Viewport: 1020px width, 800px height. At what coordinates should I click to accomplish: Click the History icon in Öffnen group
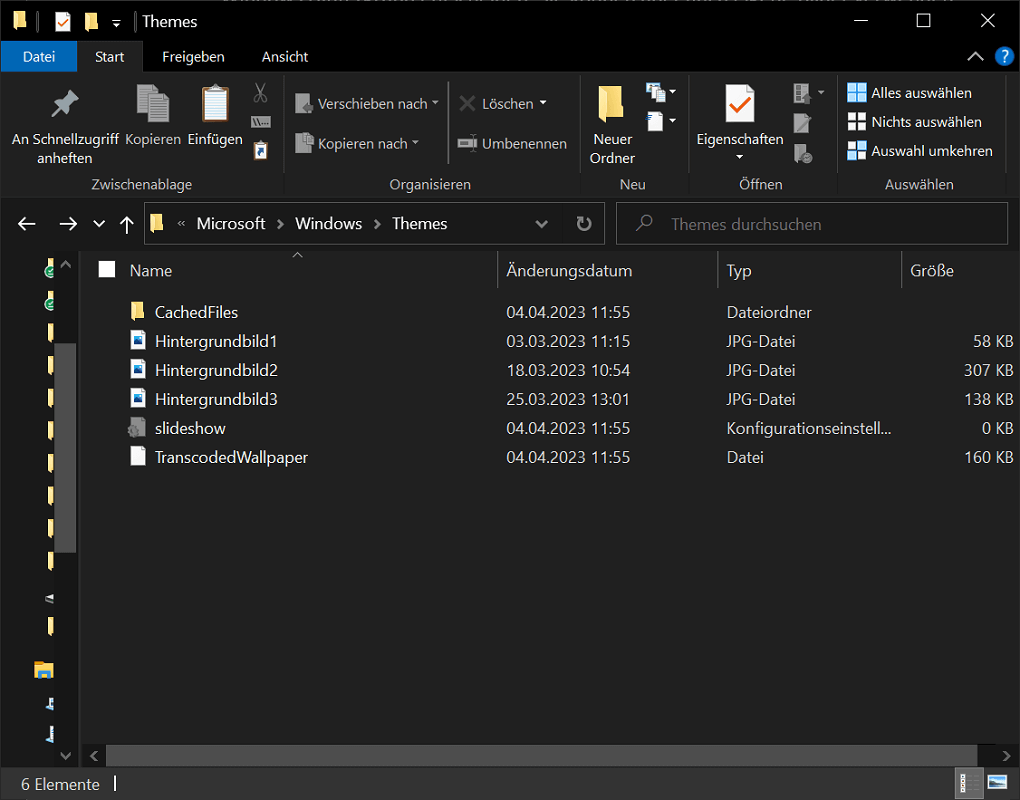click(803, 153)
